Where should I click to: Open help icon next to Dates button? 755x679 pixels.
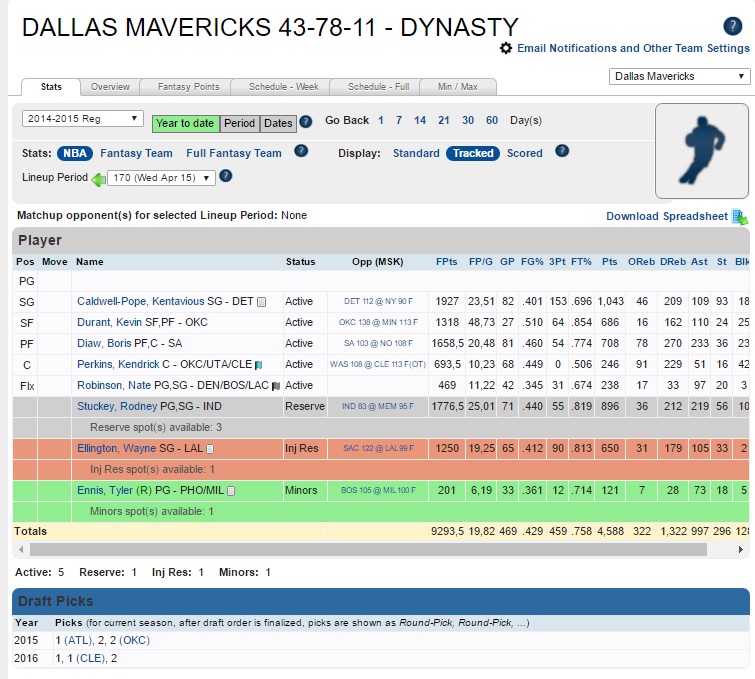[305, 121]
